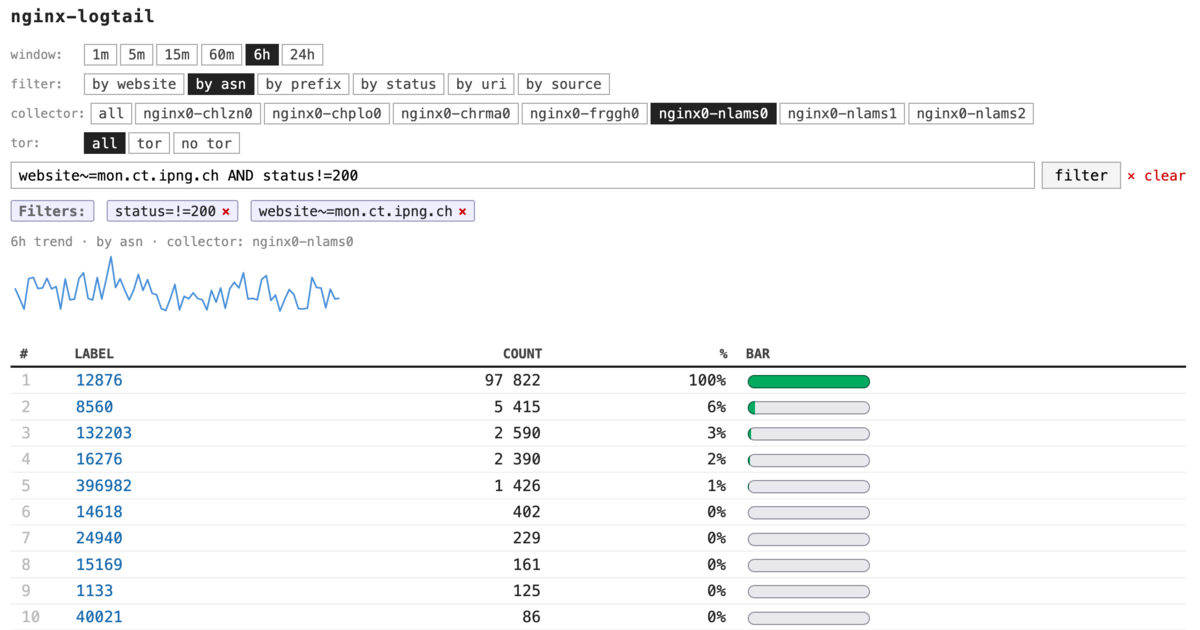Choose collector nginx0-frggh0
The image size is (1200, 630).
(x=585, y=113)
